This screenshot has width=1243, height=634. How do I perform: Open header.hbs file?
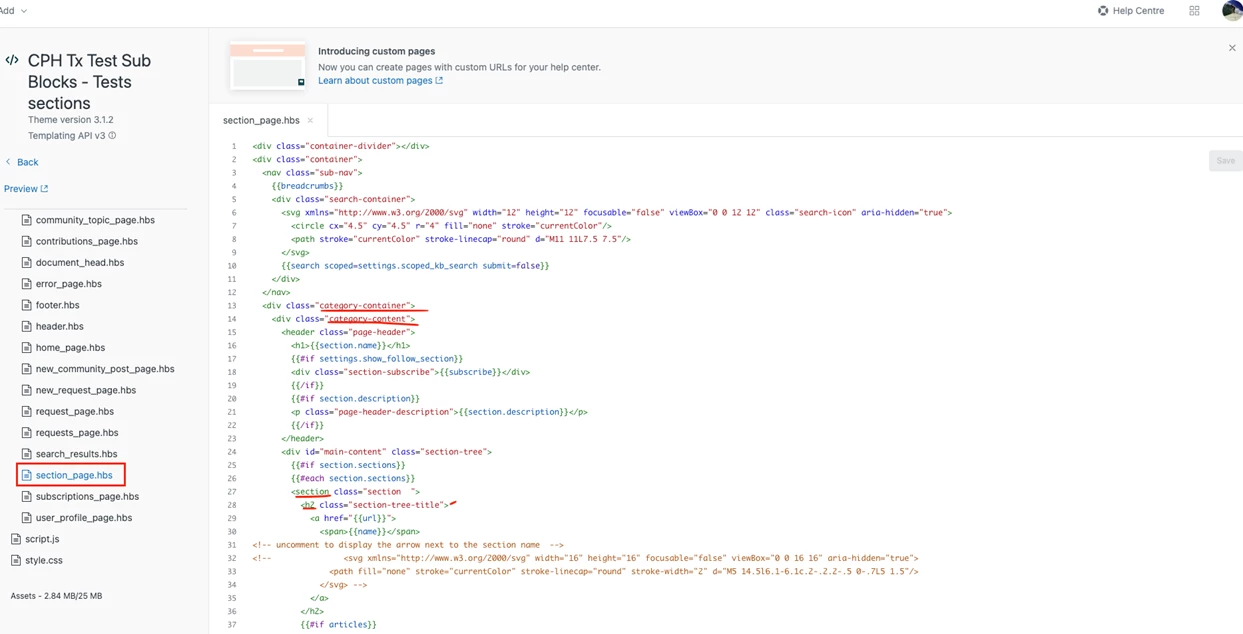[60, 326]
